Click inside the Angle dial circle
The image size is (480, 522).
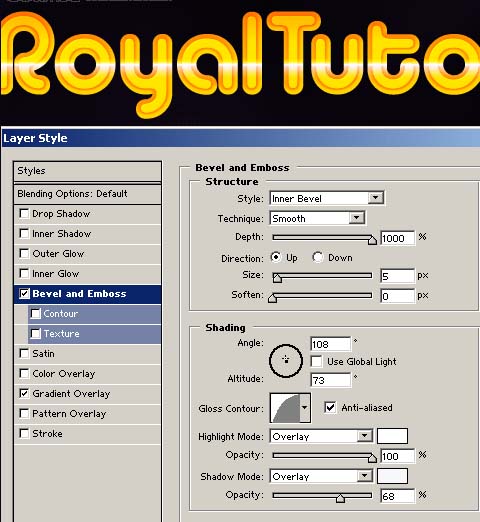click(x=286, y=361)
